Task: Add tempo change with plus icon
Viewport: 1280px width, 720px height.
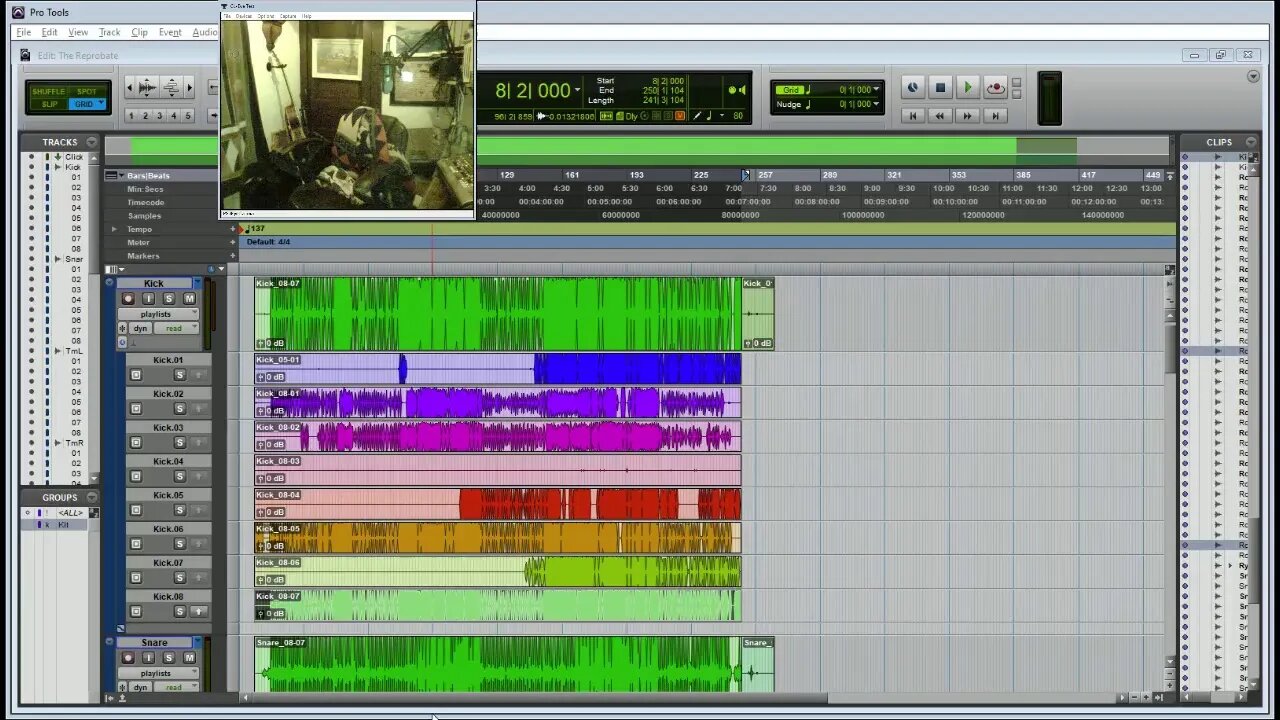Action: point(232,229)
